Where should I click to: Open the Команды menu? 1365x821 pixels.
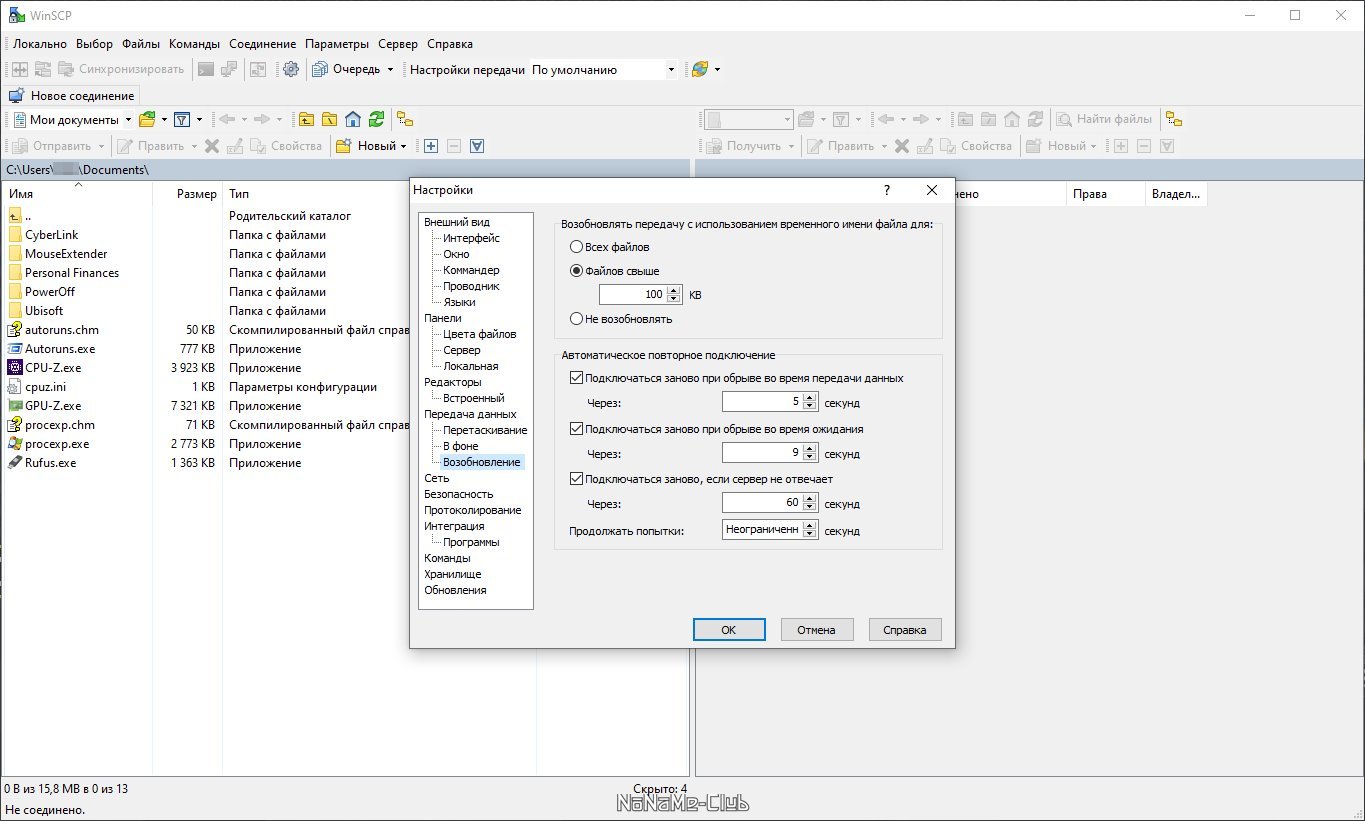click(x=195, y=44)
